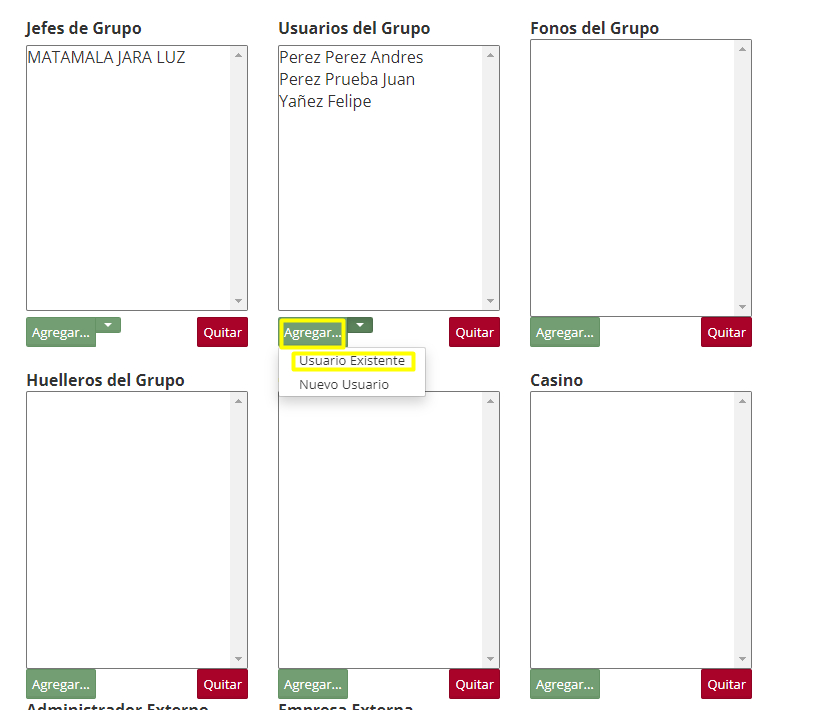Viewport: 828px width, 710px height.
Task: Click scroll down arrow in Usuarios del Grupo list
Action: coord(490,301)
